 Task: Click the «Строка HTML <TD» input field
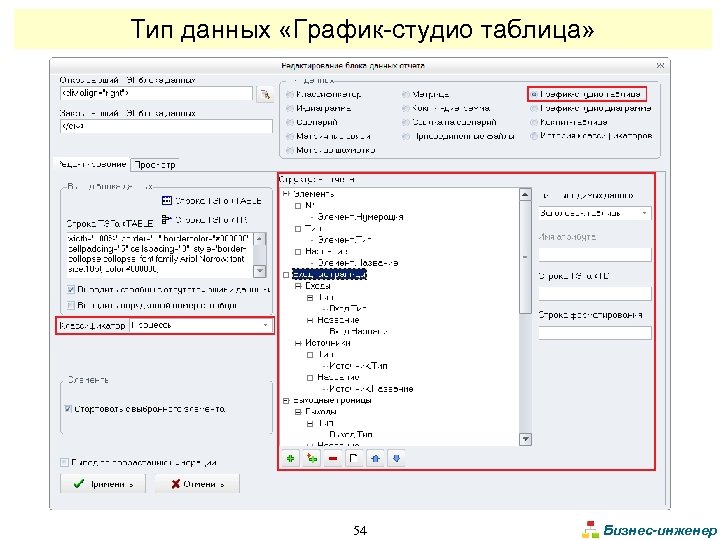point(595,293)
